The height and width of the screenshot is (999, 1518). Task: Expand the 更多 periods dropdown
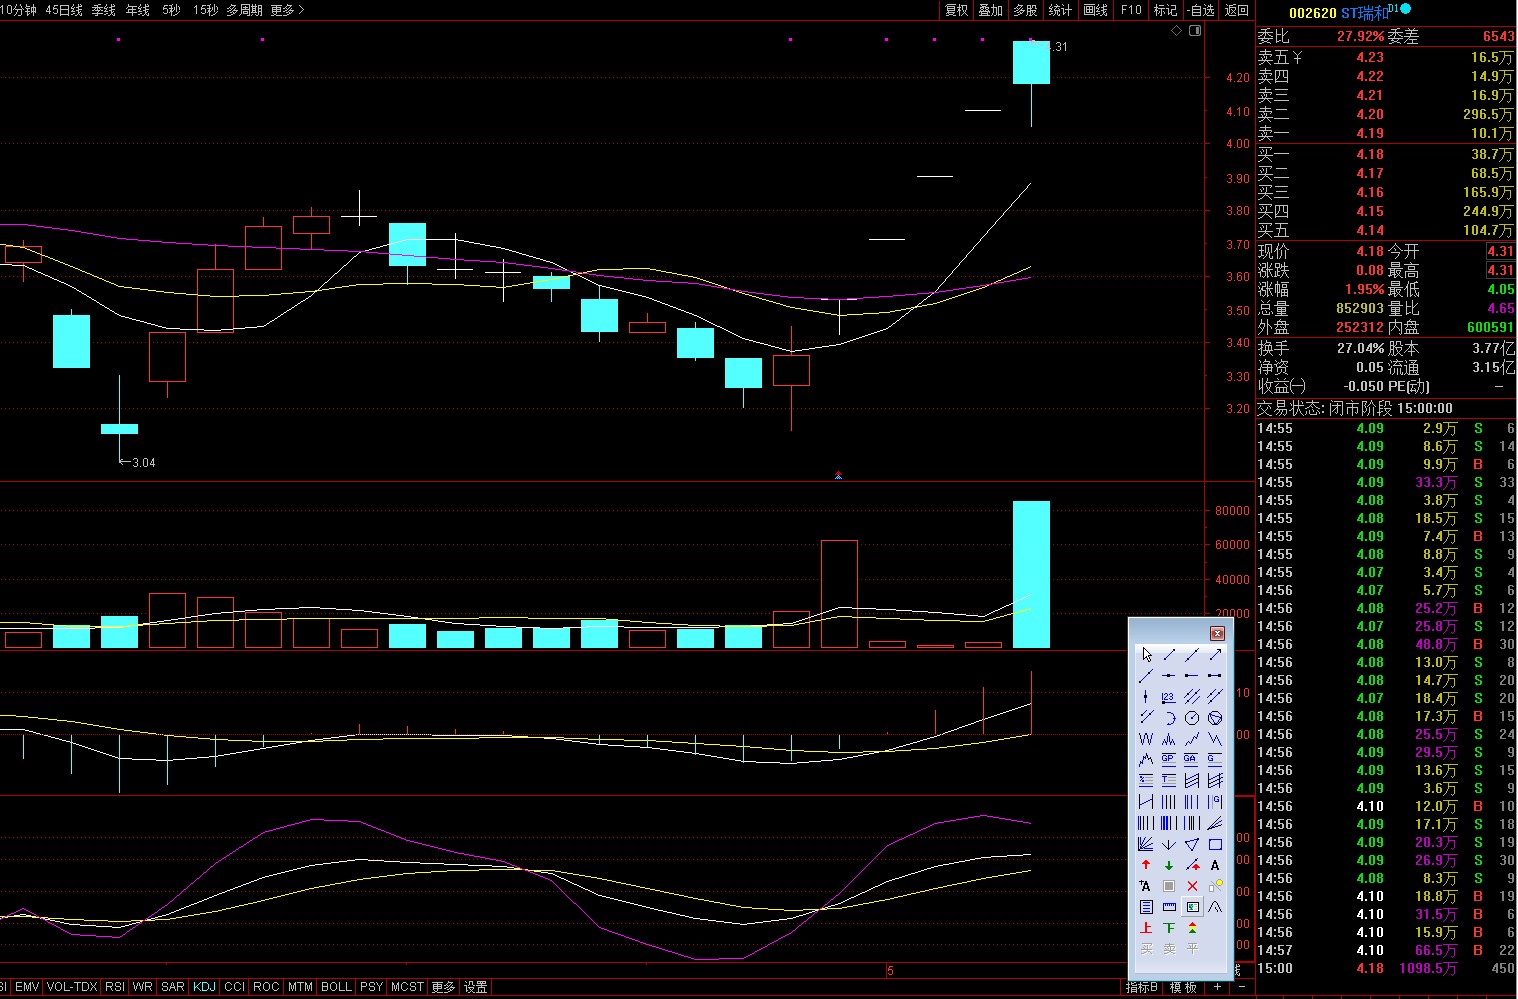point(287,10)
